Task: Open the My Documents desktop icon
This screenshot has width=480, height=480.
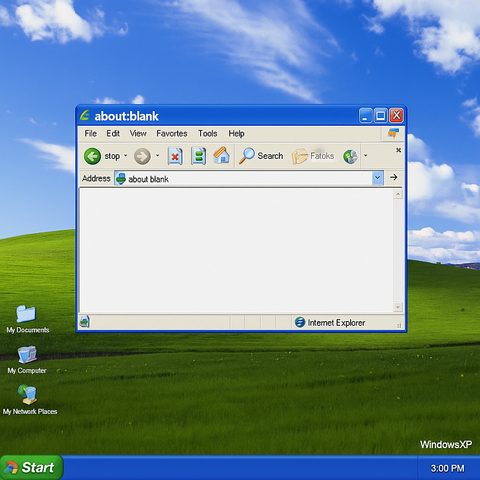Action: pyautogui.click(x=28, y=319)
